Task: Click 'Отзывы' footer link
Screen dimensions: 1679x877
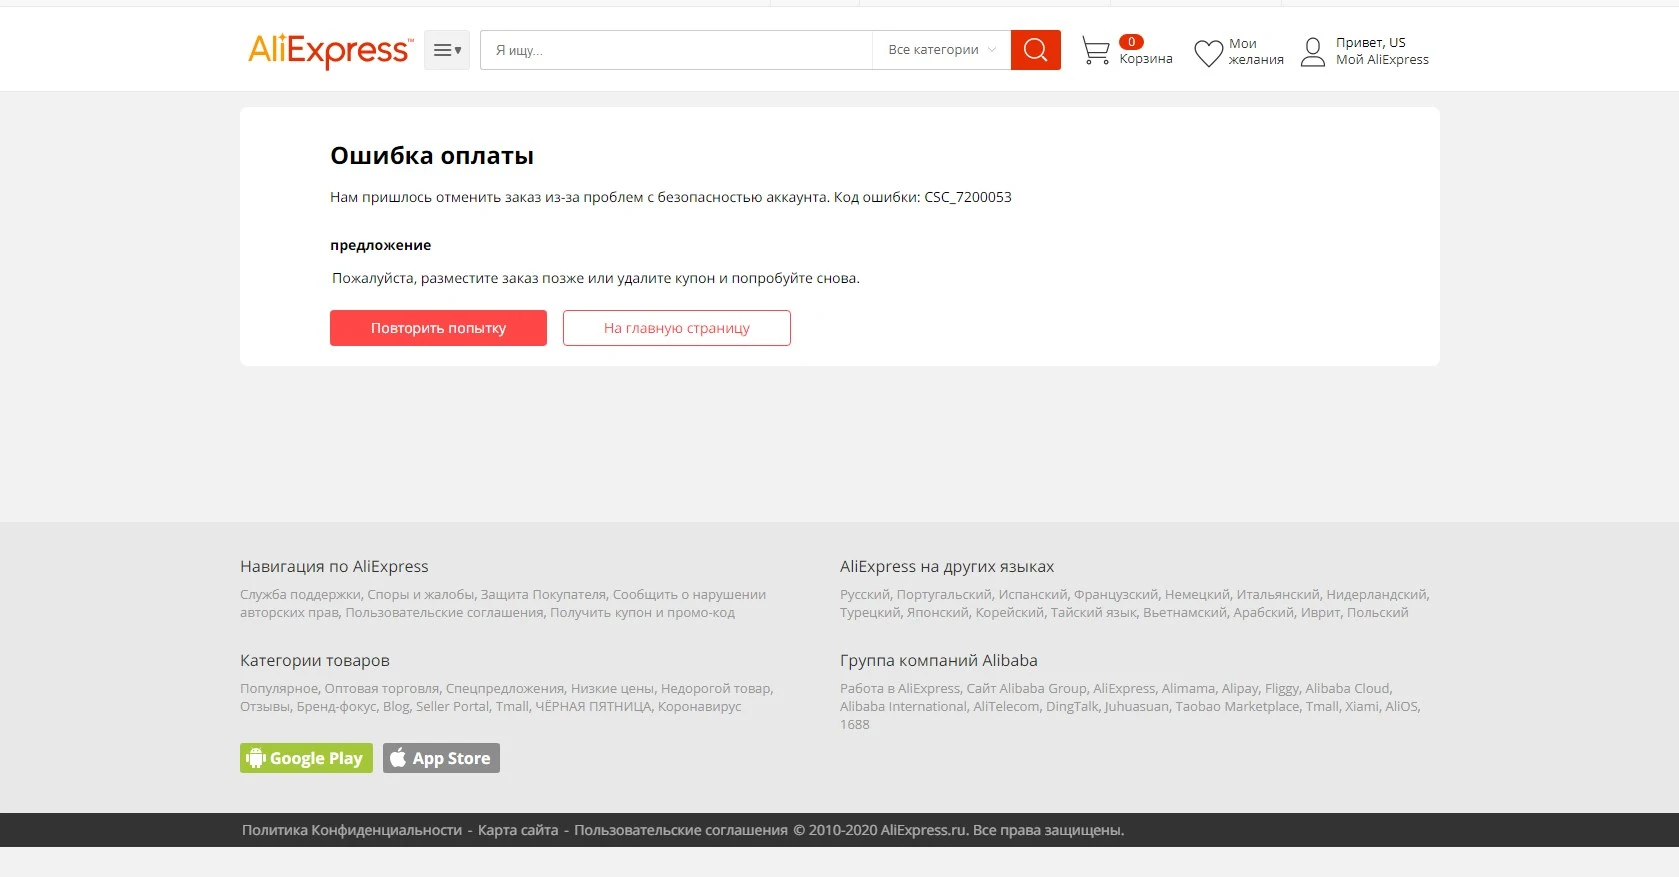Action: point(265,707)
